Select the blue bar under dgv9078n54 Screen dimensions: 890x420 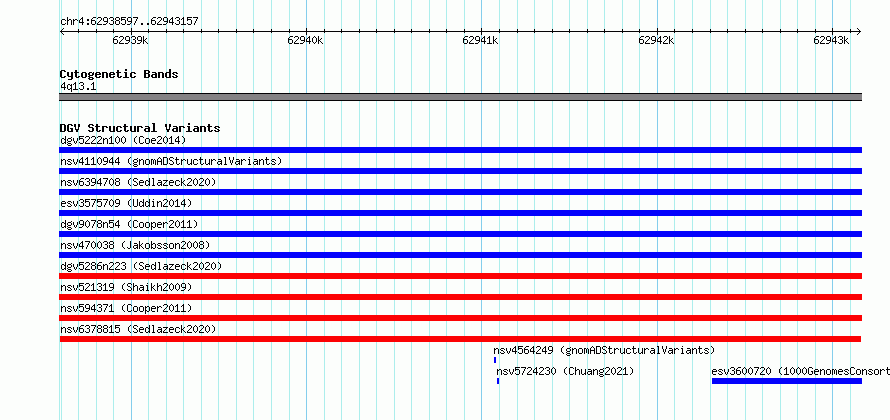click(460, 234)
